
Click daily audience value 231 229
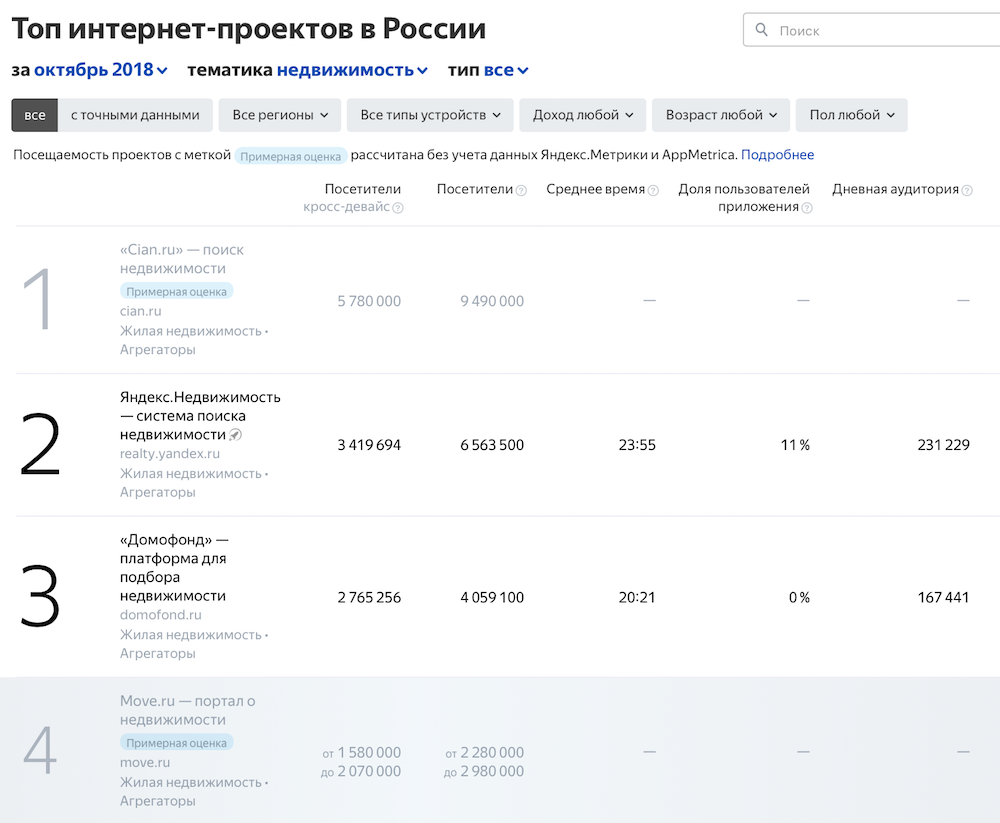pyautogui.click(x=944, y=445)
